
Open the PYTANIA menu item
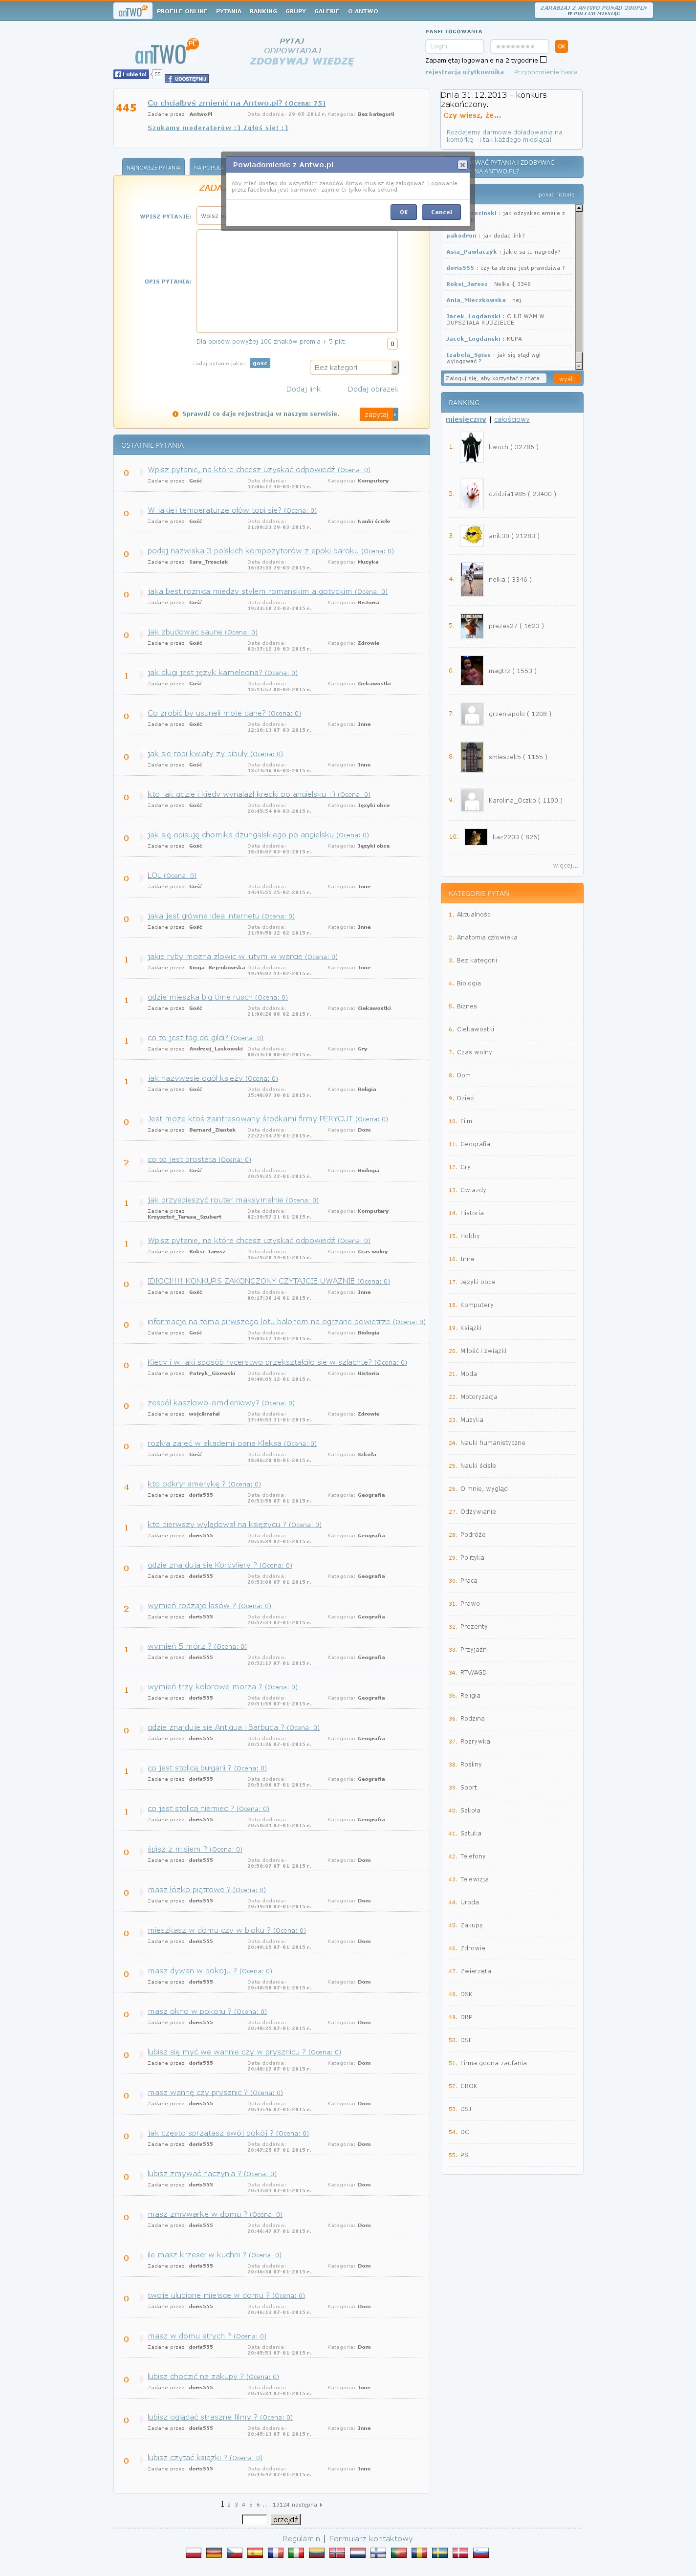coord(228,11)
